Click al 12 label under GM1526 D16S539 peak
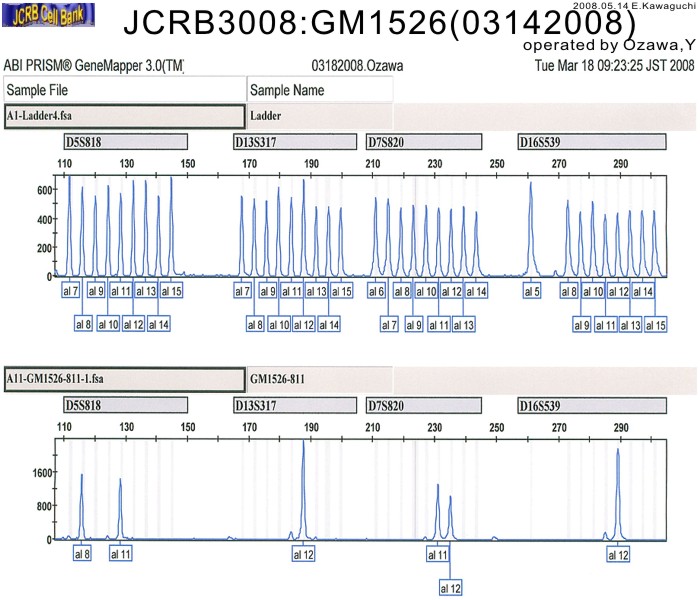Viewport: 700px width, 600px height. click(x=617, y=554)
